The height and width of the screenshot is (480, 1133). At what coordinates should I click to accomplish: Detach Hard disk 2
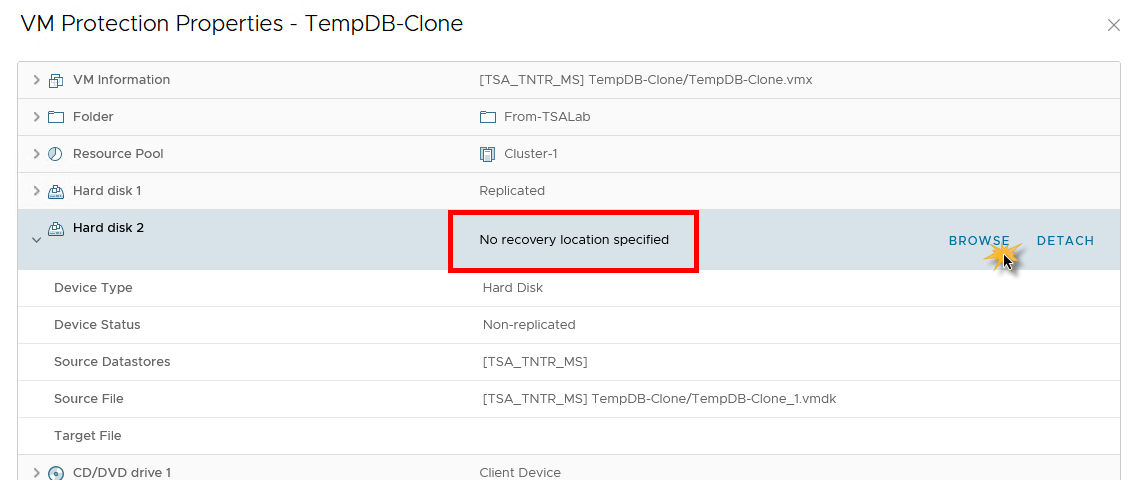pyautogui.click(x=1065, y=241)
